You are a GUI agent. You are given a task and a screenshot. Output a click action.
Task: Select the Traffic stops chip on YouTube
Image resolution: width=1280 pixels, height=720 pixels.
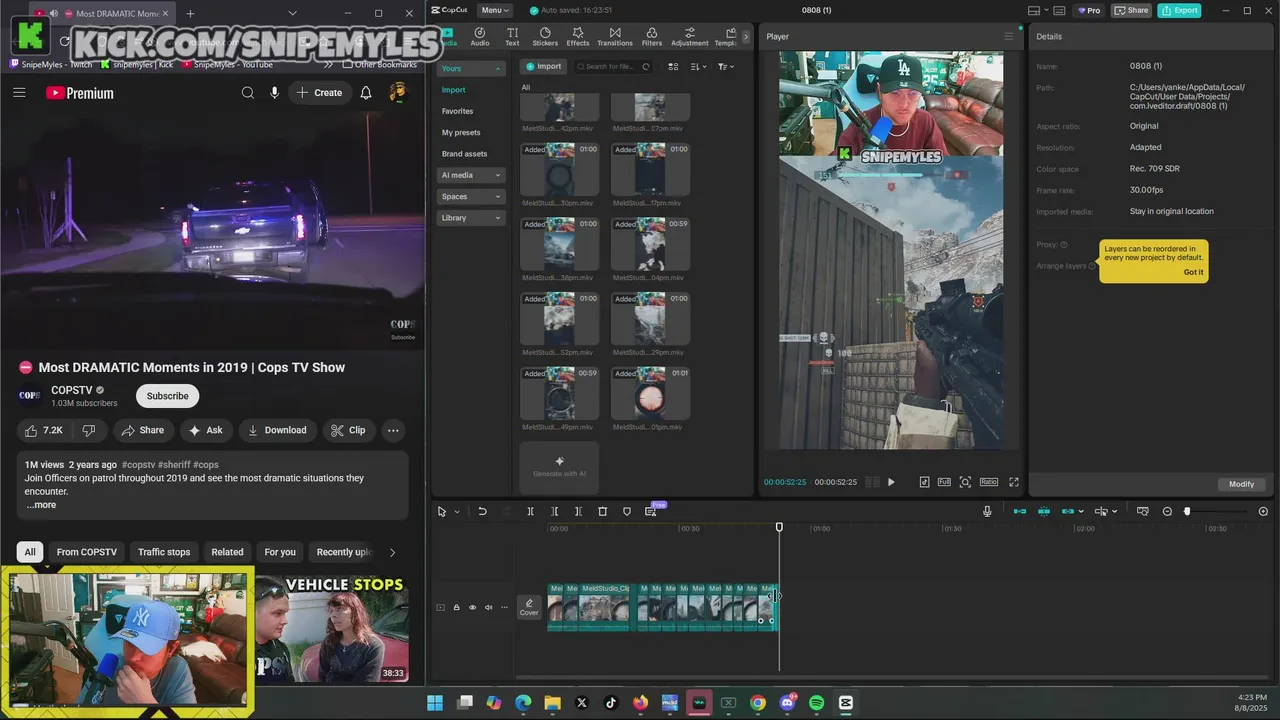[x=164, y=552]
